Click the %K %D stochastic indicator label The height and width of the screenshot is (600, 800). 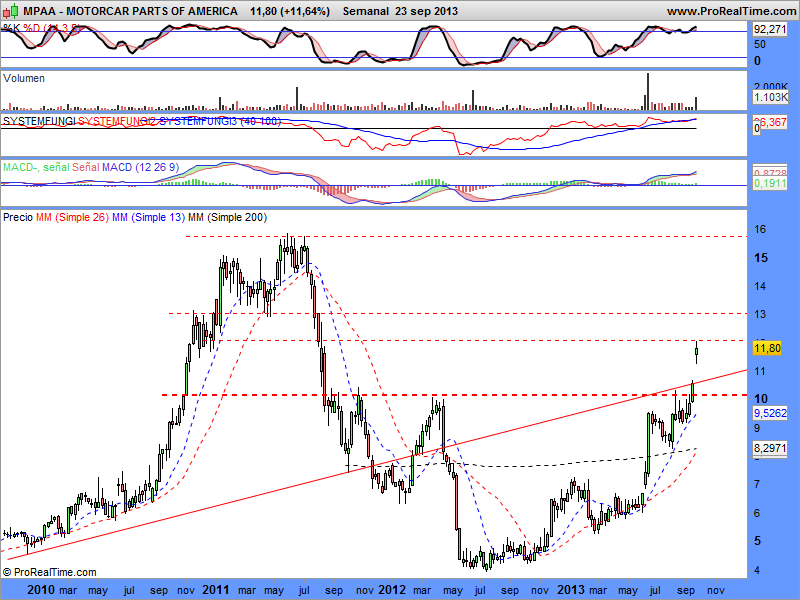click(41, 28)
